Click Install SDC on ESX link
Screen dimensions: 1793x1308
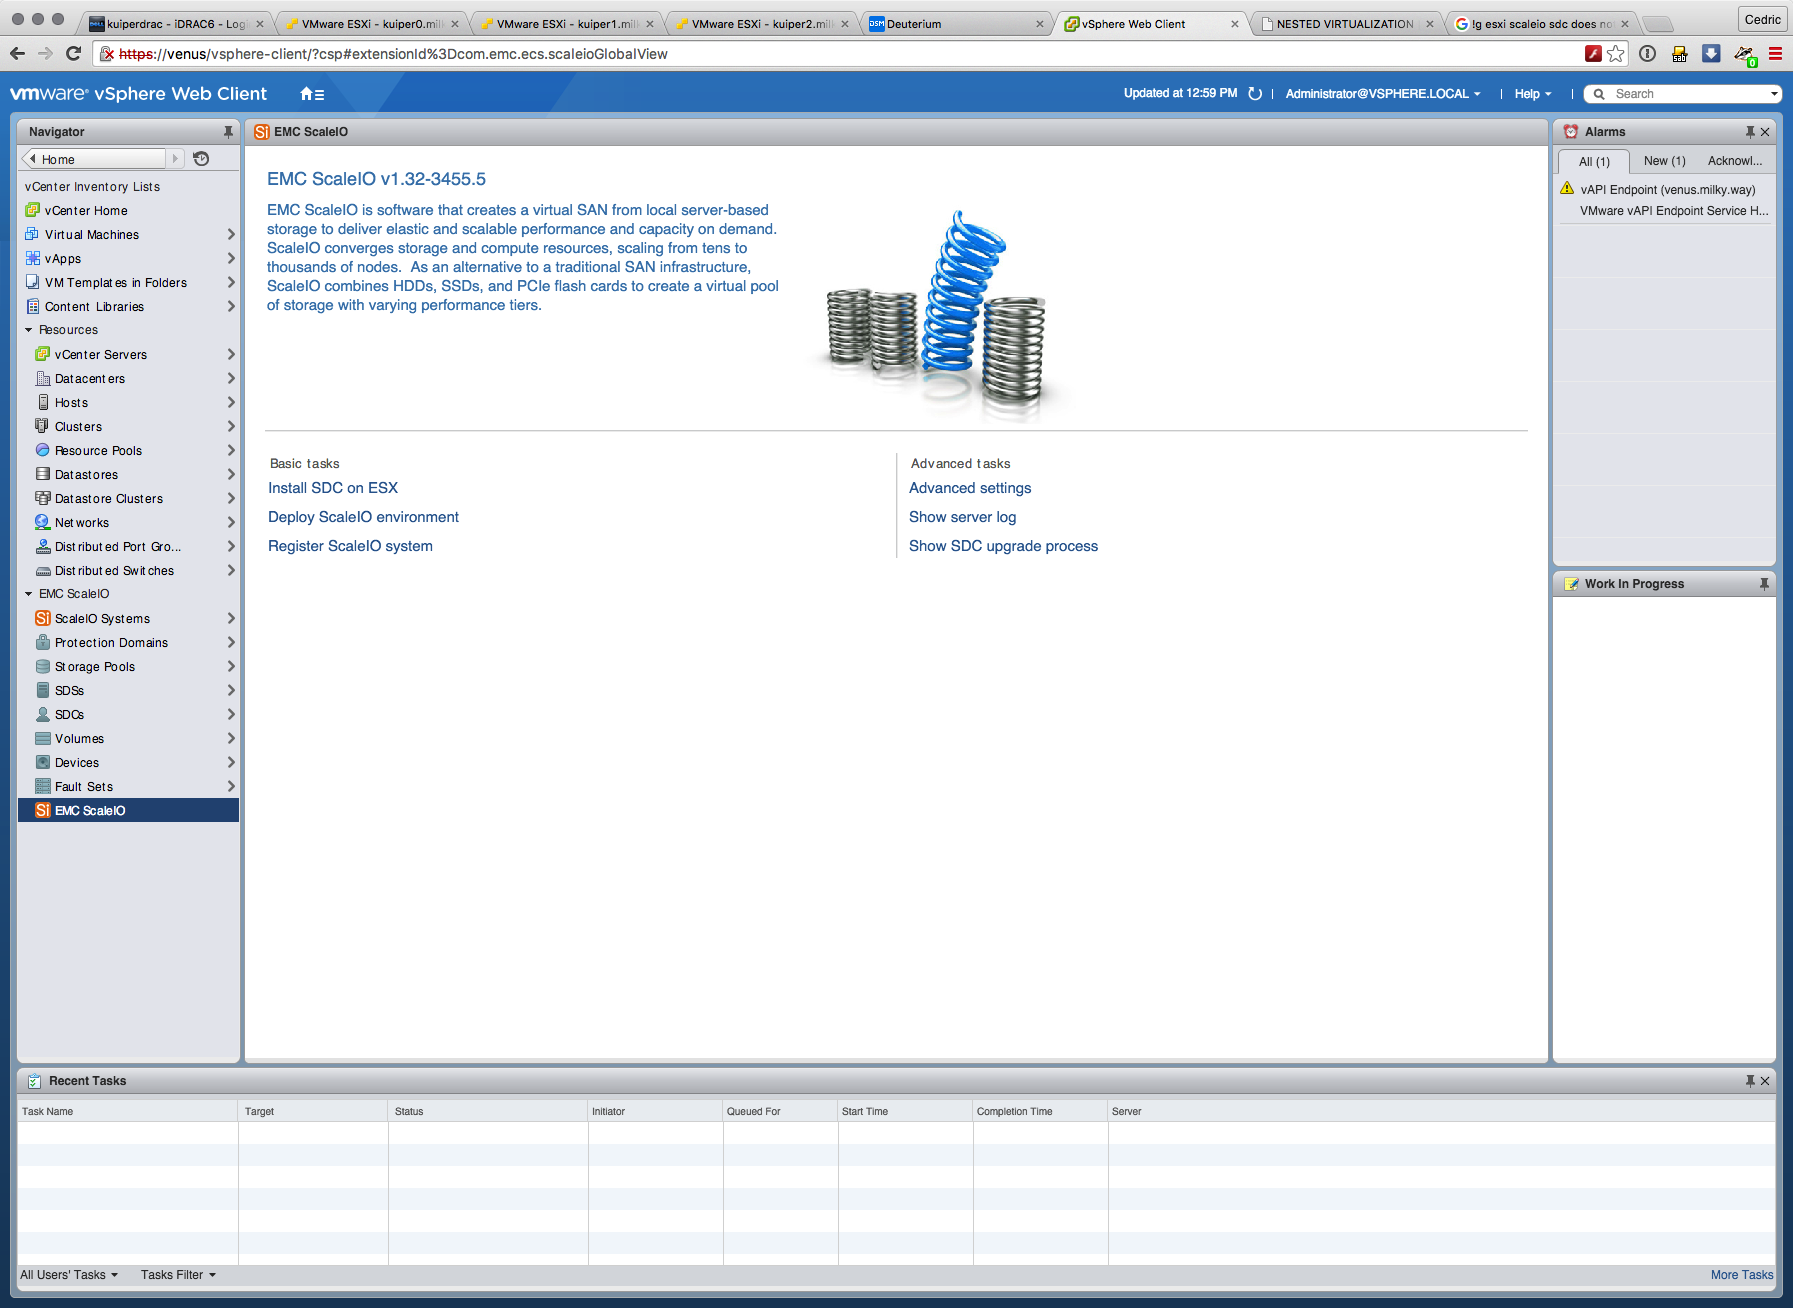tap(333, 488)
